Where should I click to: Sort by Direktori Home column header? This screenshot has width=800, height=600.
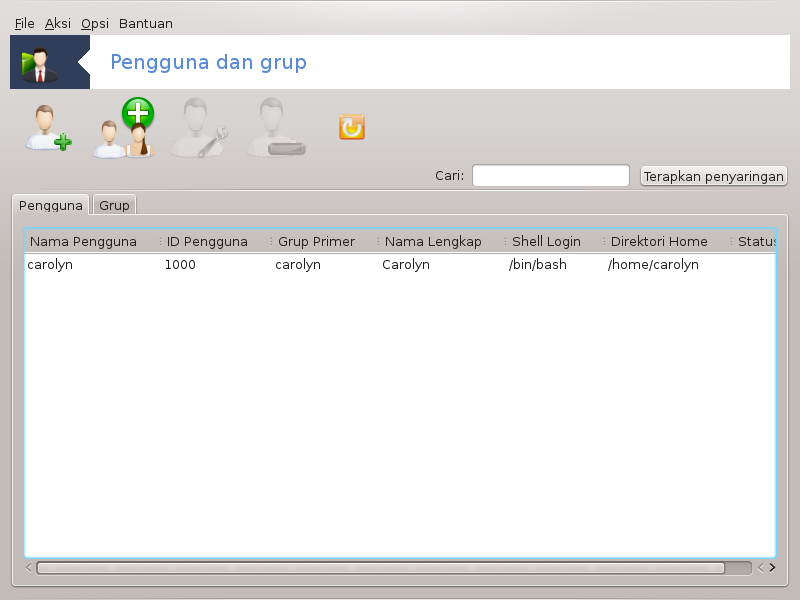point(667,241)
